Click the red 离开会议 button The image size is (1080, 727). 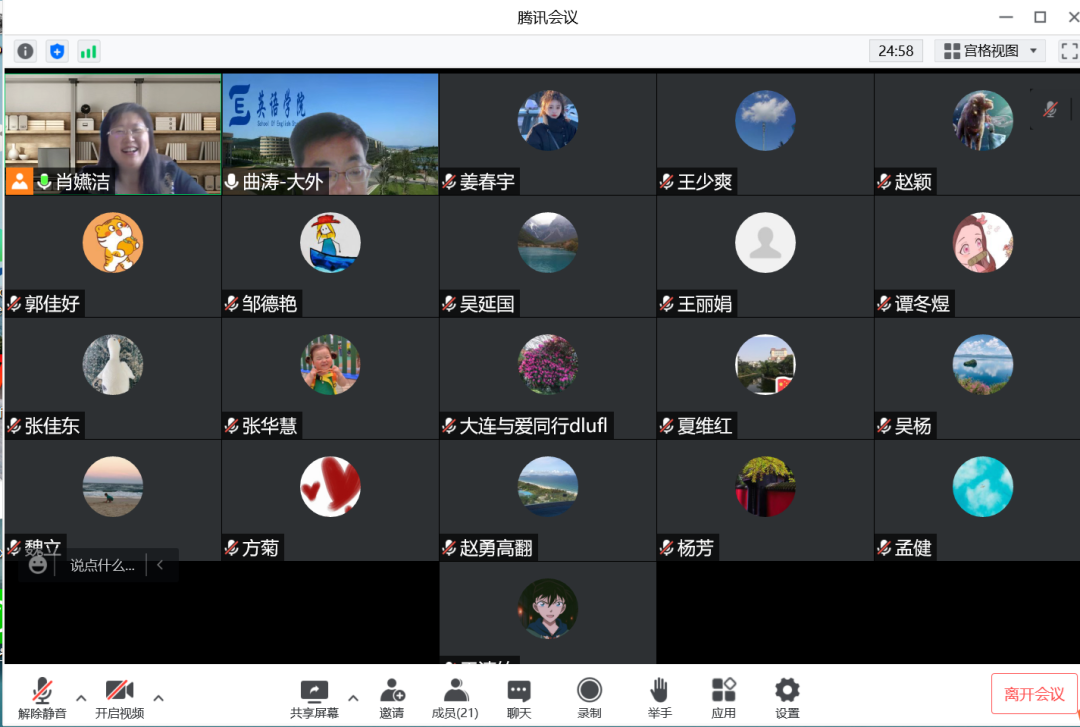point(1034,694)
